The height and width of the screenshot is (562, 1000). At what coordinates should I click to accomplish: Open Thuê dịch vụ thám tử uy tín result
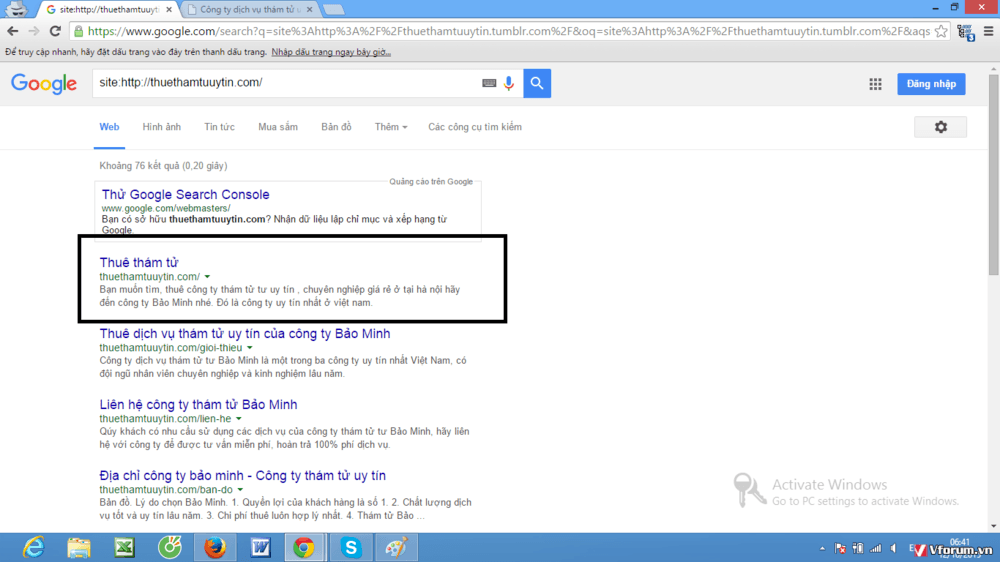(x=245, y=333)
